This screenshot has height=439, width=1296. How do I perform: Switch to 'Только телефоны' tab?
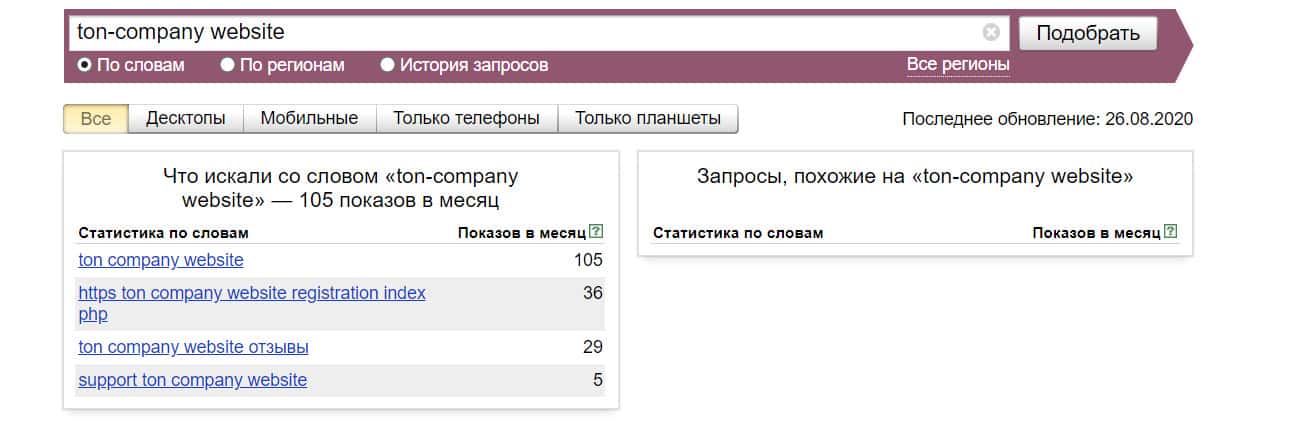tap(466, 118)
